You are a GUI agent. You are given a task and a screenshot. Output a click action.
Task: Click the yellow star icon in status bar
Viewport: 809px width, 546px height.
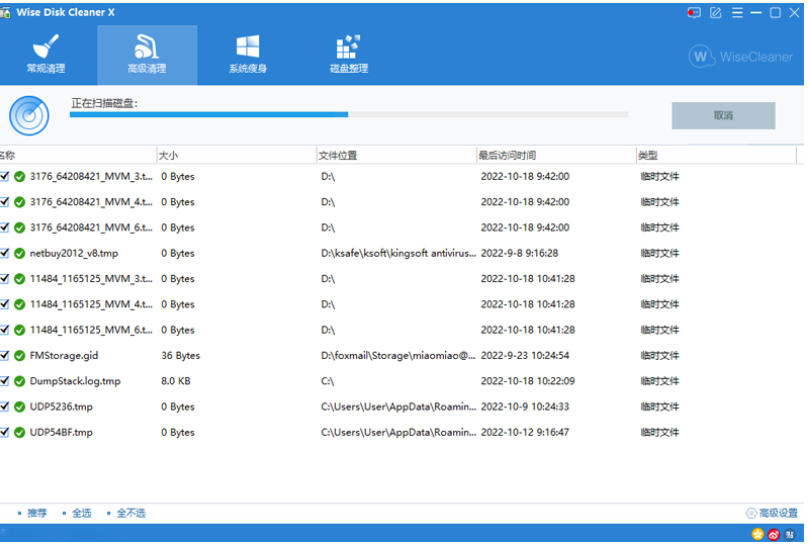[757, 534]
